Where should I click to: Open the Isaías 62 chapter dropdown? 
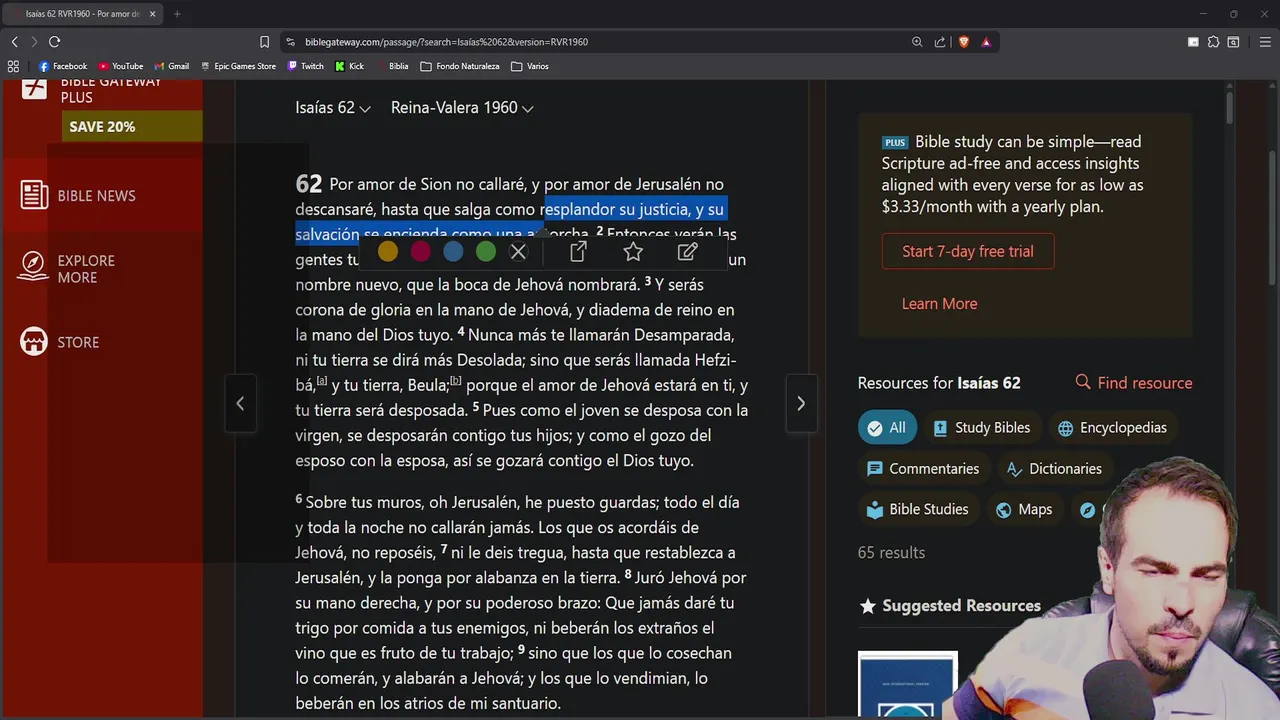point(333,108)
